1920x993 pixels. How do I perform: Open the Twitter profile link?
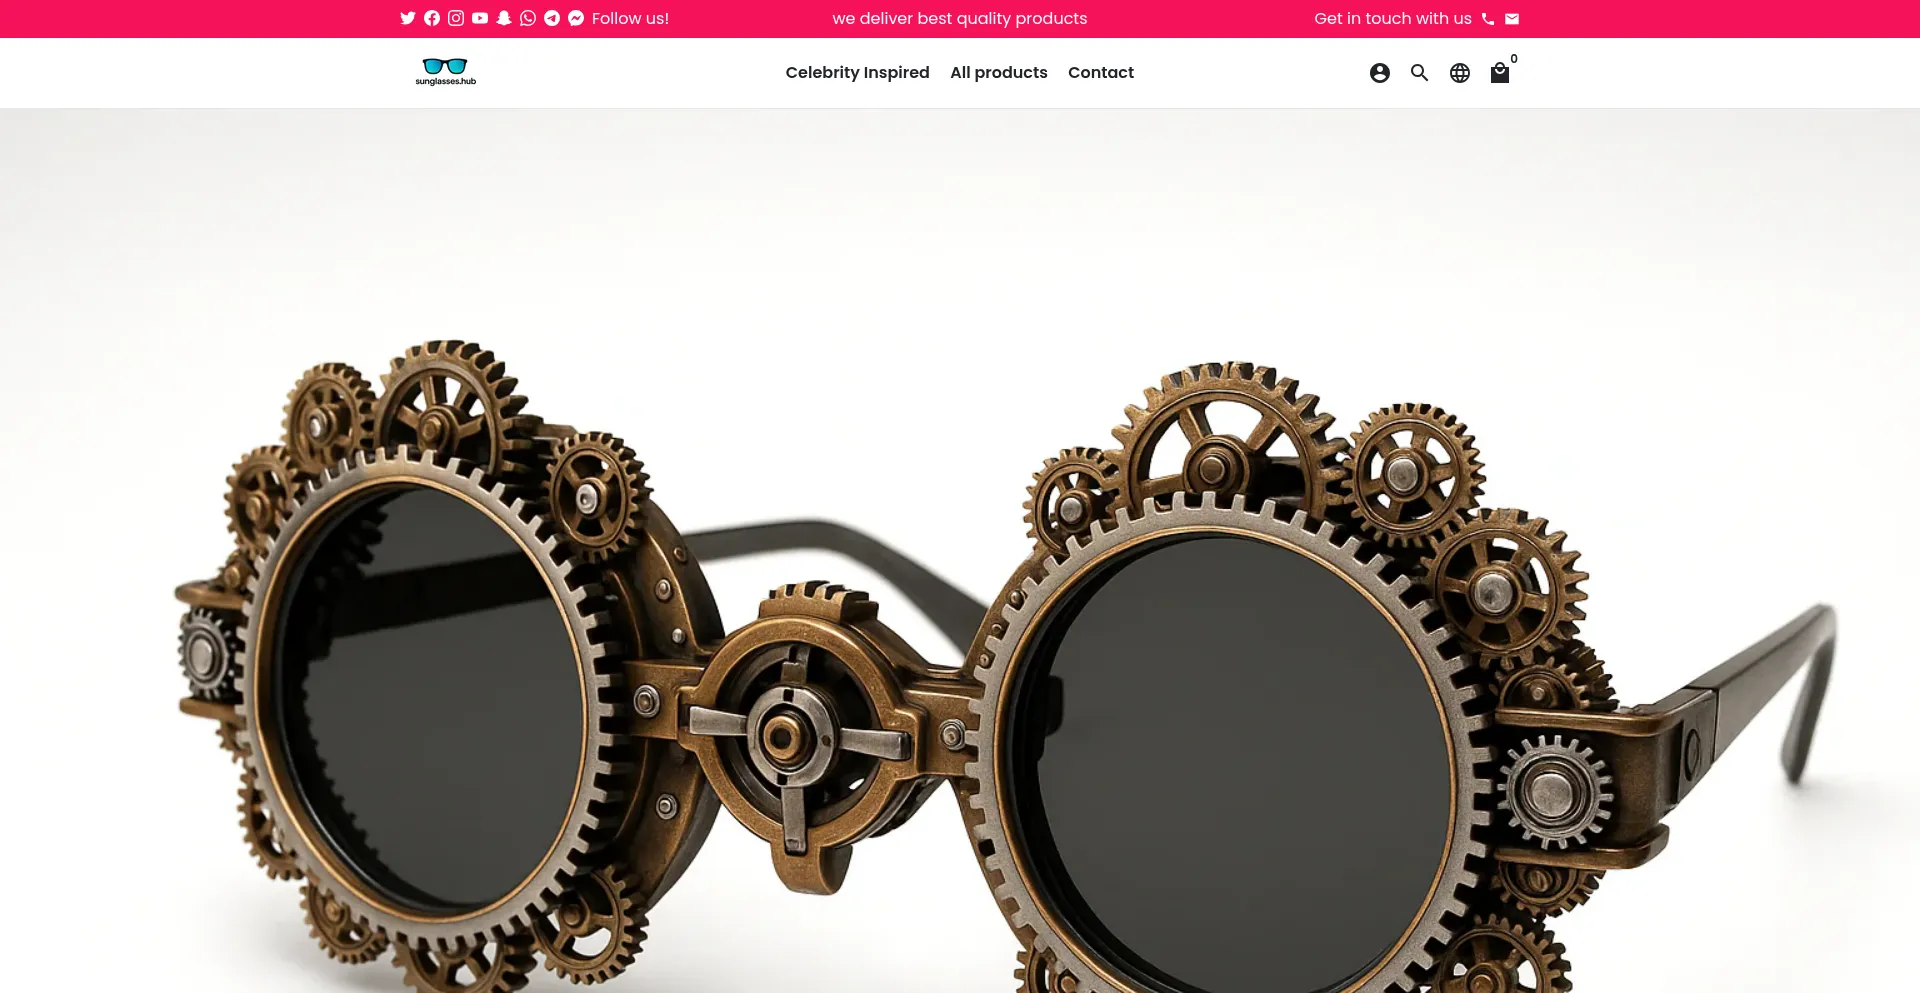[408, 18]
